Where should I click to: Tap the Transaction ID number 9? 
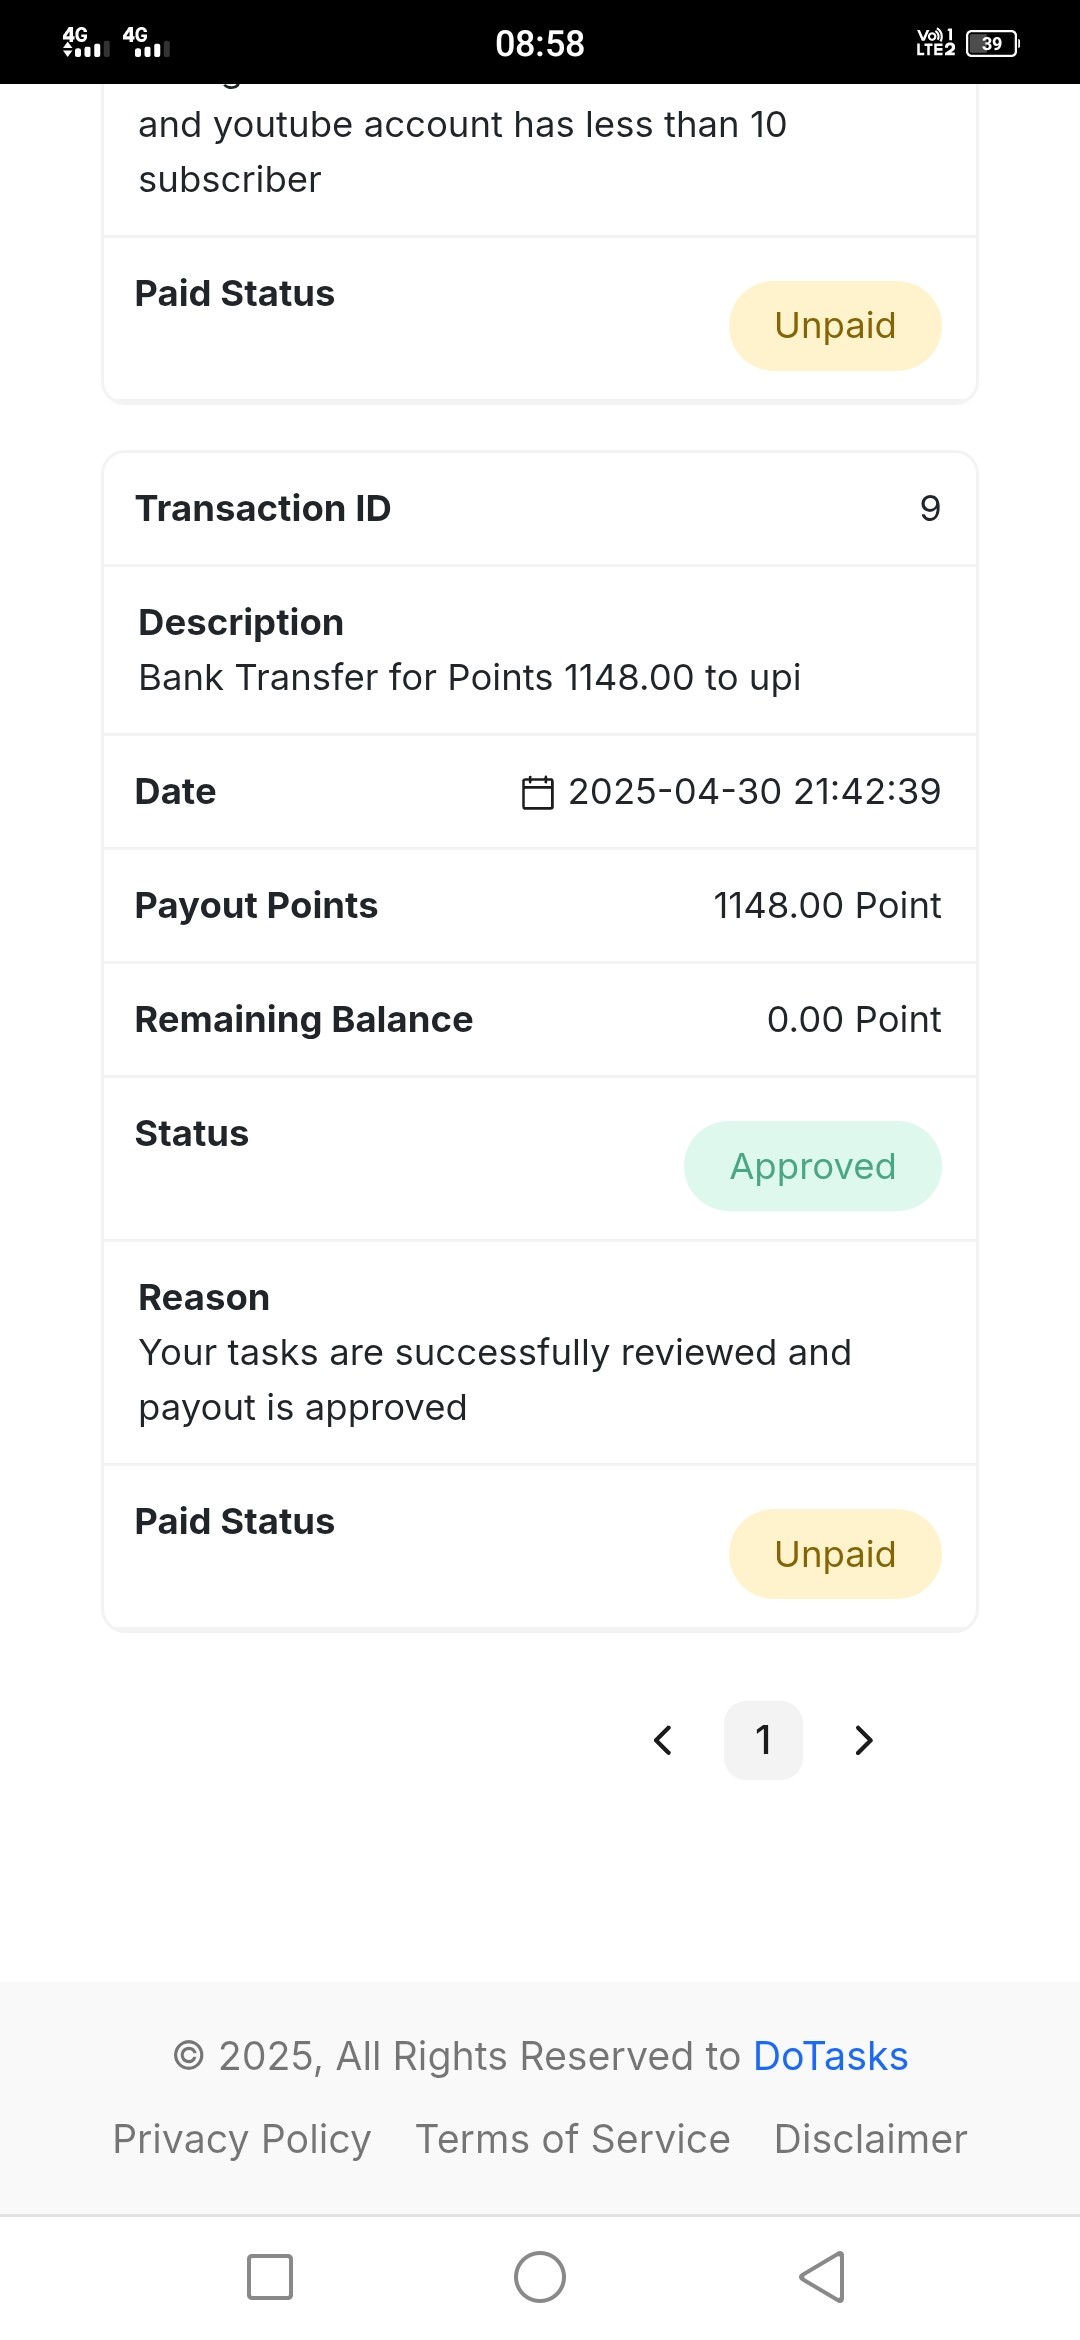(930, 508)
